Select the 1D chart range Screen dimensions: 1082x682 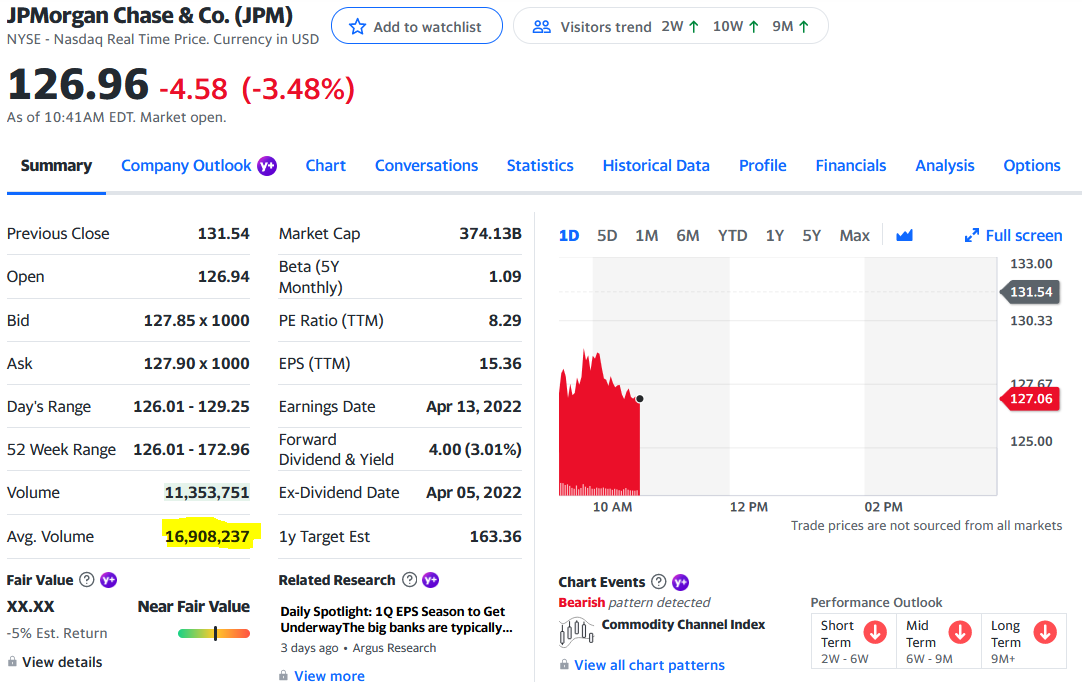pos(569,235)
